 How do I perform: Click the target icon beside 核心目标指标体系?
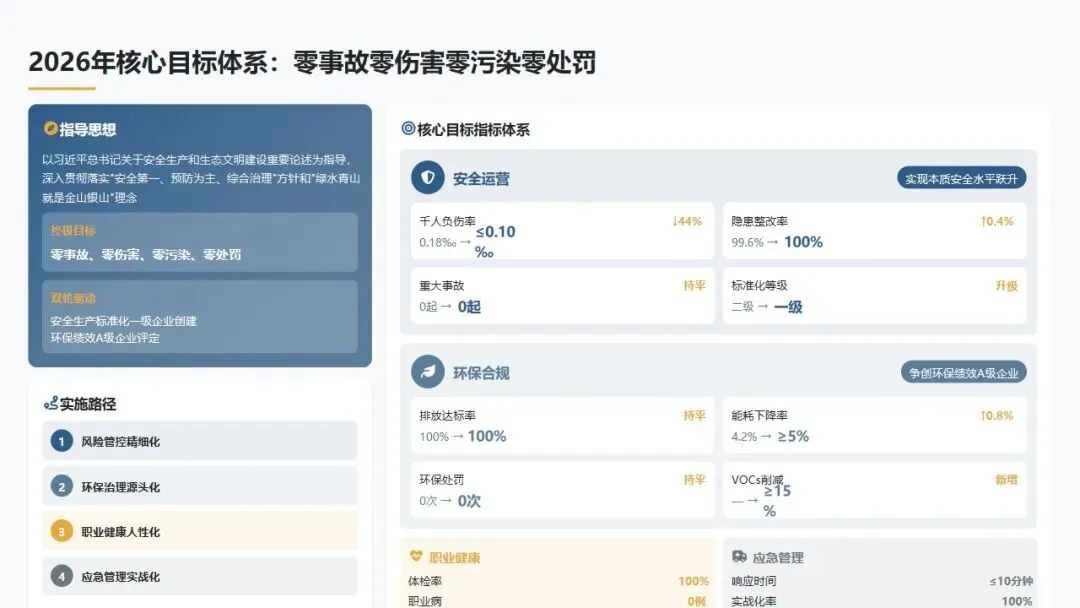point(408,128)
